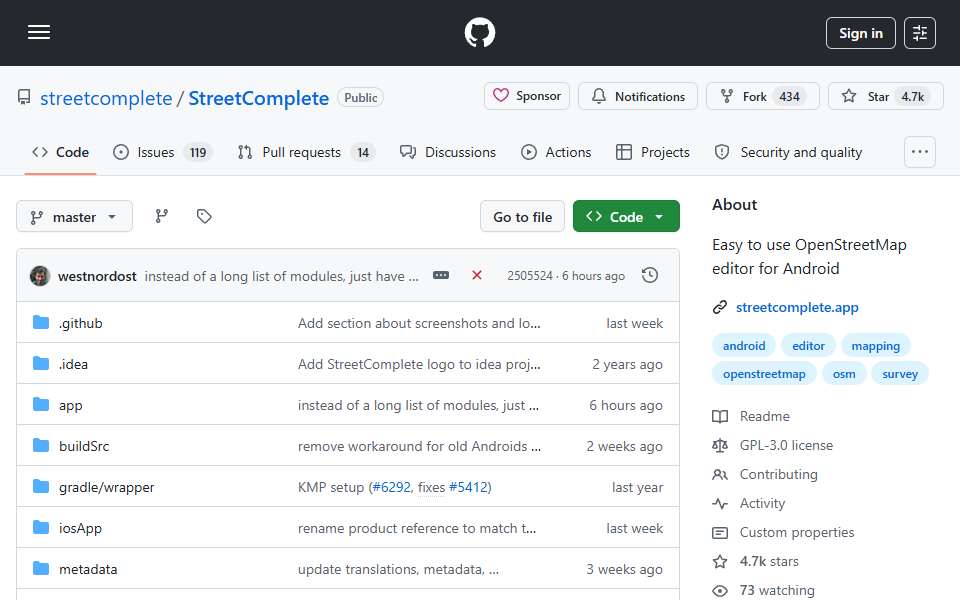Screen dimensions: 960x600
Task: Go to the GitHub homepage logo
Action: click(x=479, y=32)
